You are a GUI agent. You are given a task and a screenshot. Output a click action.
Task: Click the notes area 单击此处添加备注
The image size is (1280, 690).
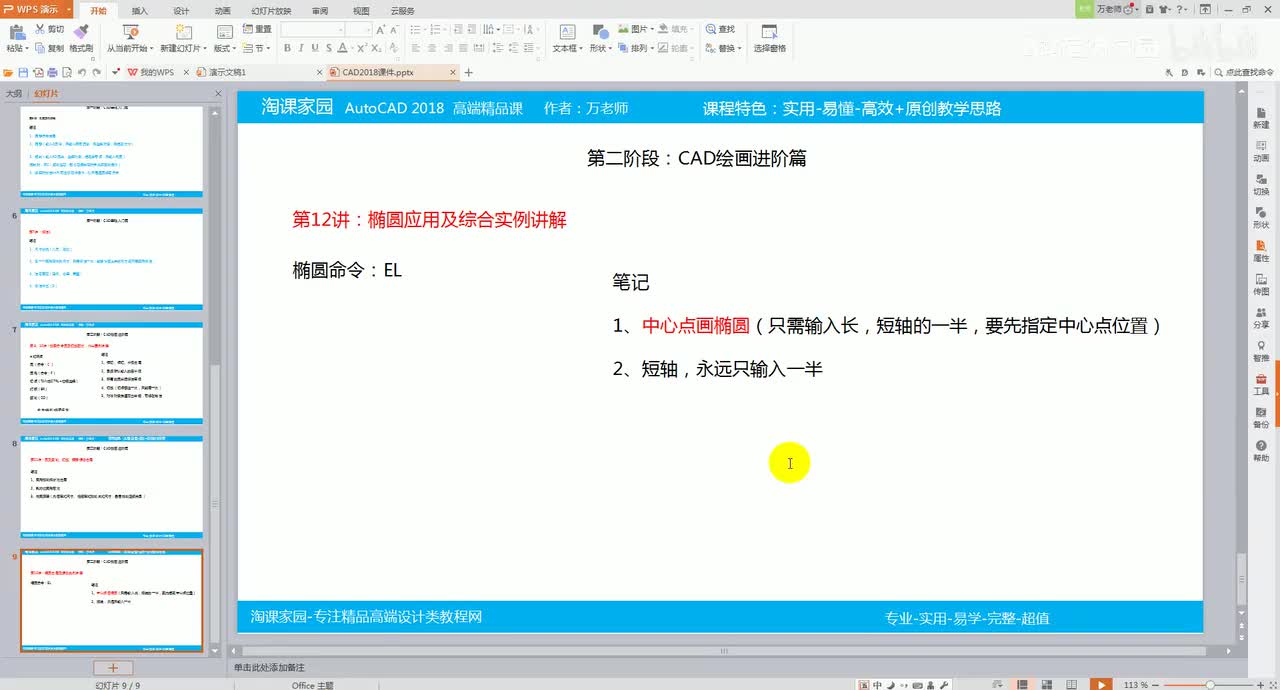(x=269, y=667)
